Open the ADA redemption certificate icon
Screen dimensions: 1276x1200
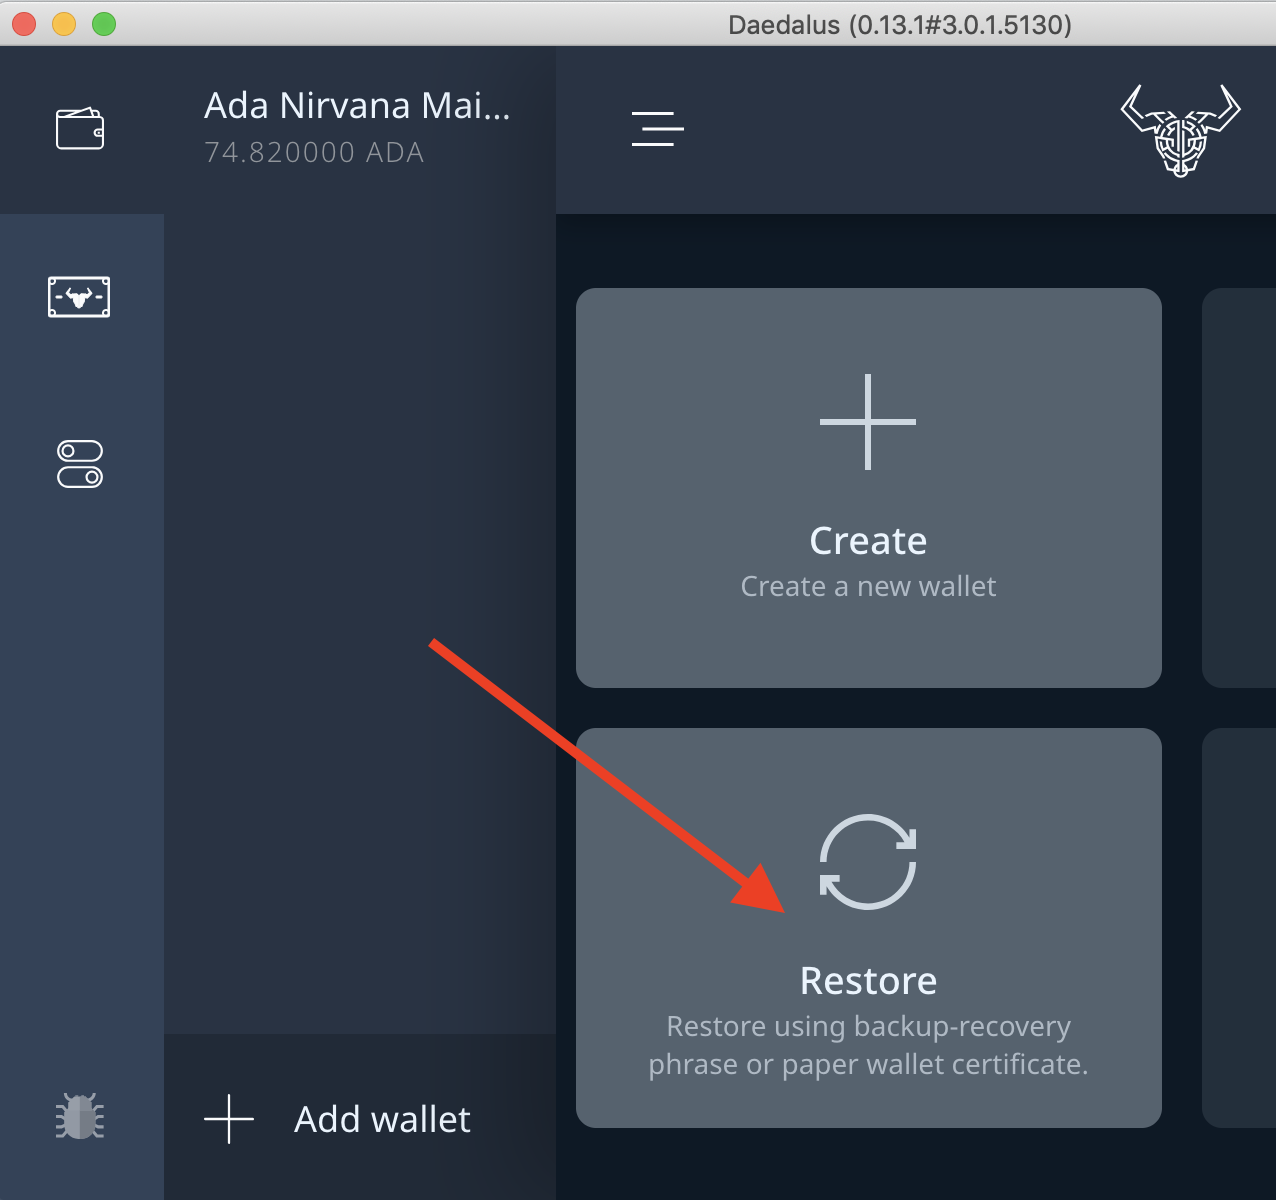79,297
